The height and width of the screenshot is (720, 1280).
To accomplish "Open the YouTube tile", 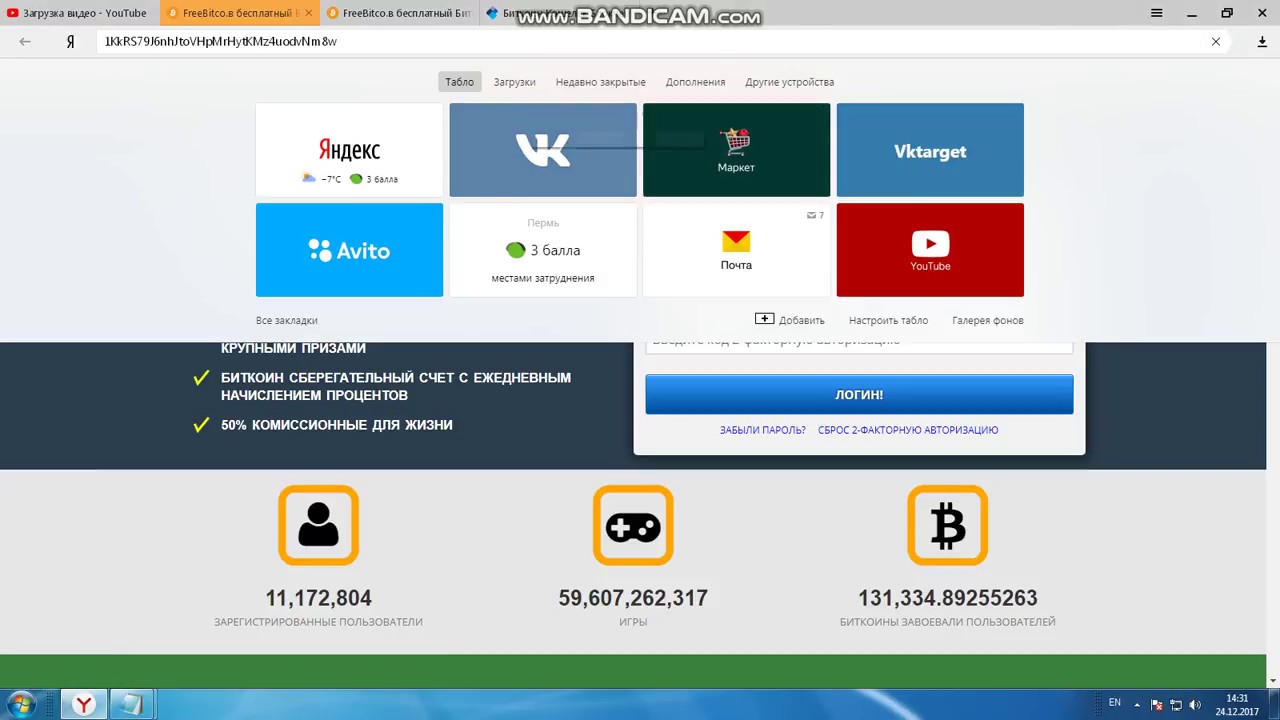I will [x=930, y=250].
